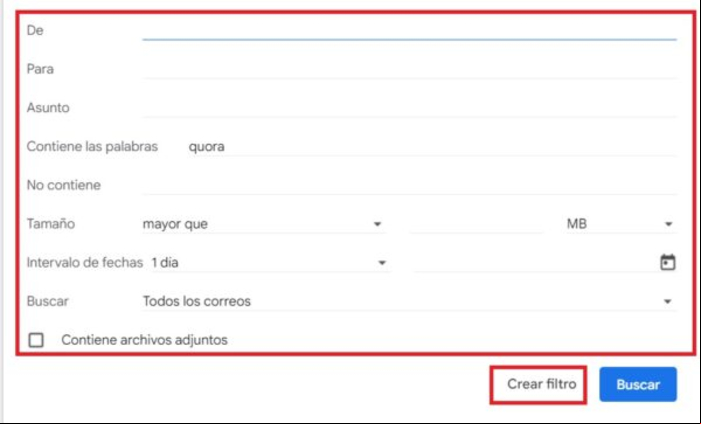Image resolution: width=701 pixels, height=424 pixels.
Task: Check 'Contiene archivos adjuntos' checkbox
Action: pos(36,340)
